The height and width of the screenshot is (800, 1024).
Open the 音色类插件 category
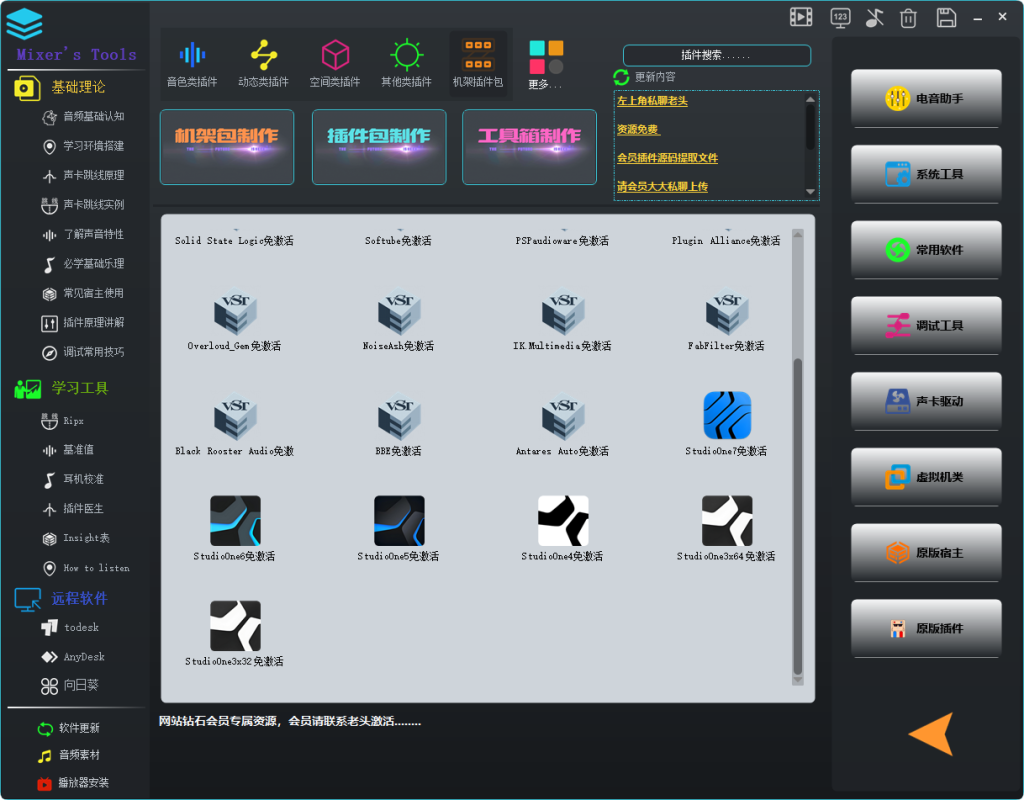click(x=192, y=64)
